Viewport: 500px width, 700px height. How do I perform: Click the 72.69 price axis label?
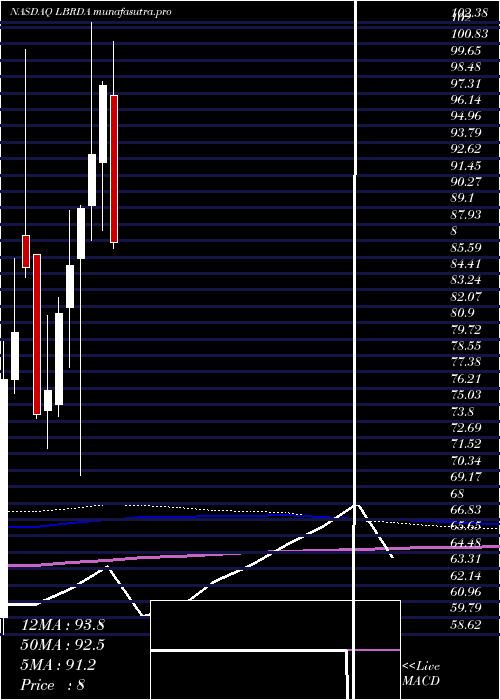[x=466, y=428]
